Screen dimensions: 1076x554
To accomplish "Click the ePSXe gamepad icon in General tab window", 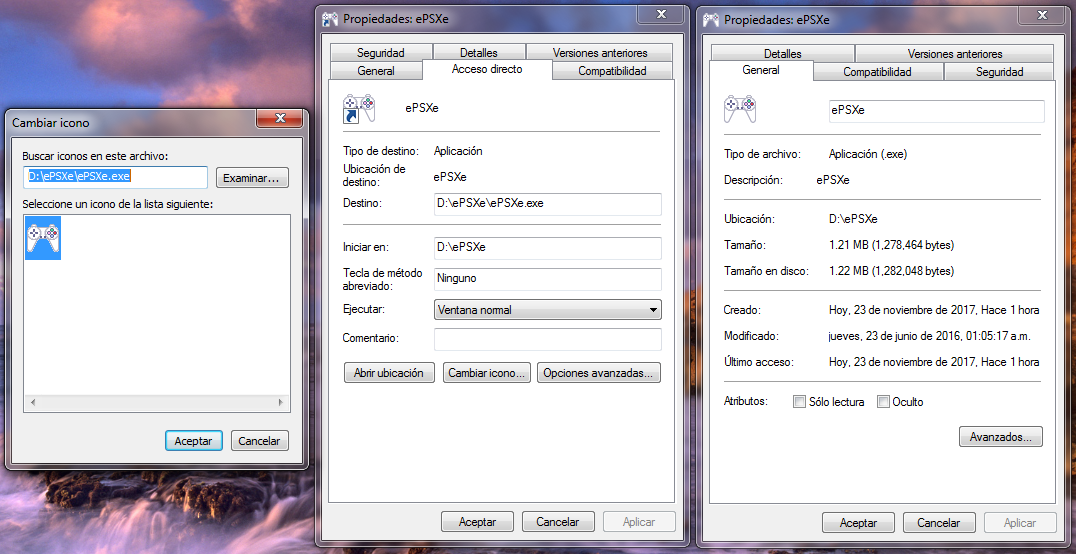I will 740,109.
